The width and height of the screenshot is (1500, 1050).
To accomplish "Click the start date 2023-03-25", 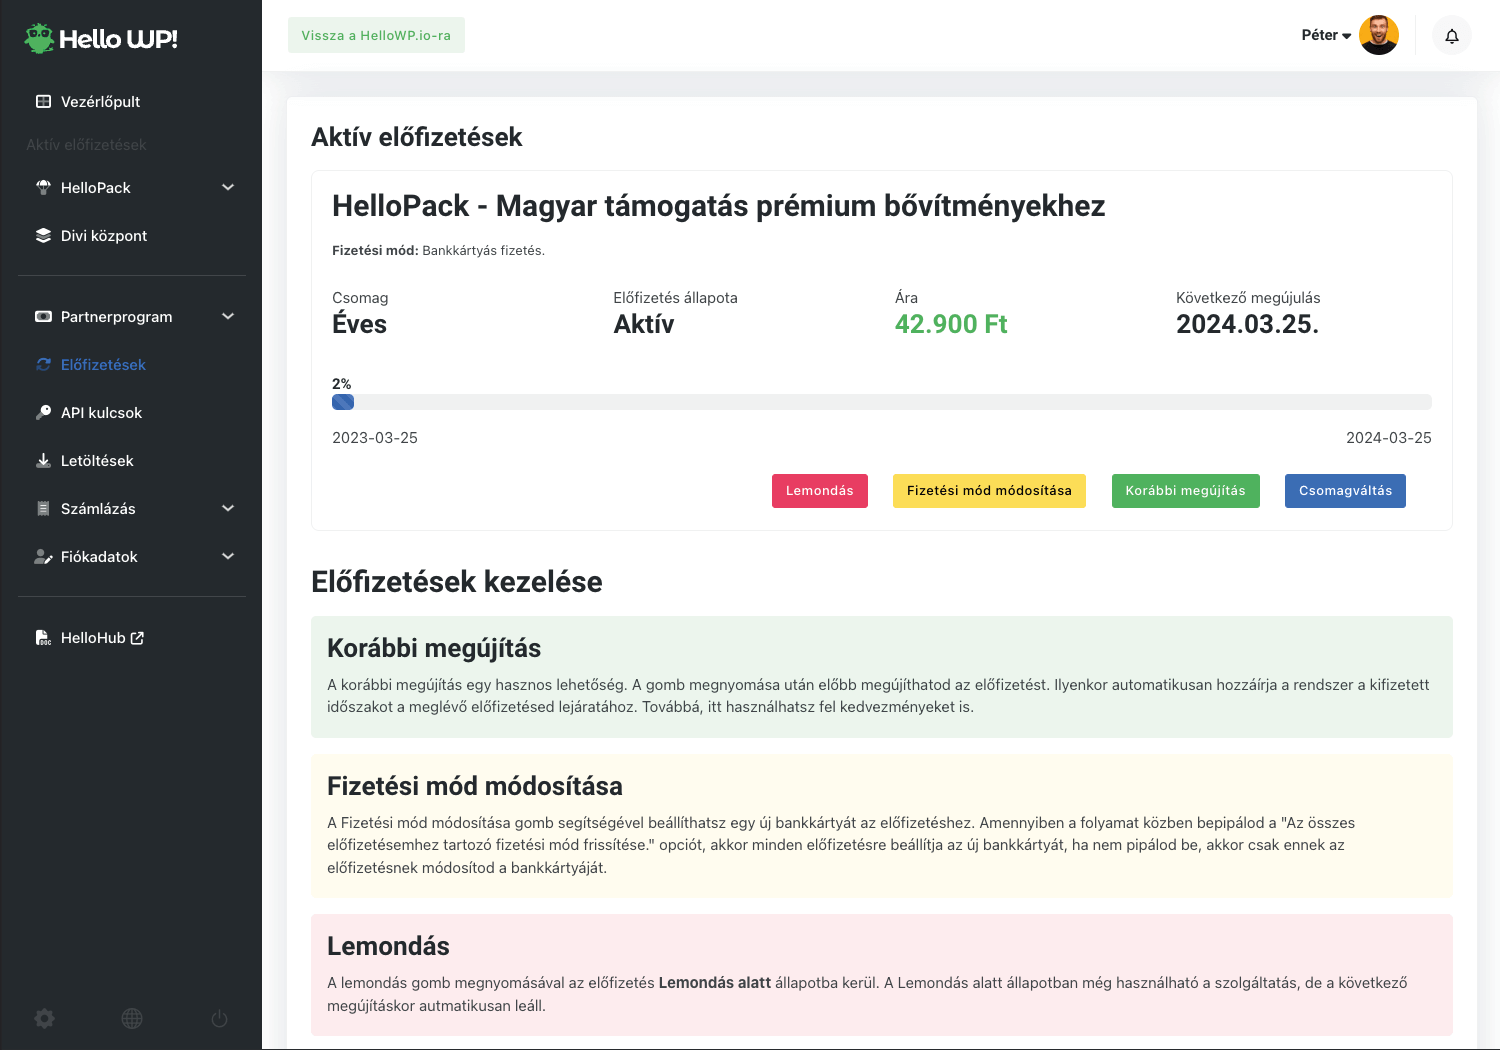I will click(x=375, y=438).
